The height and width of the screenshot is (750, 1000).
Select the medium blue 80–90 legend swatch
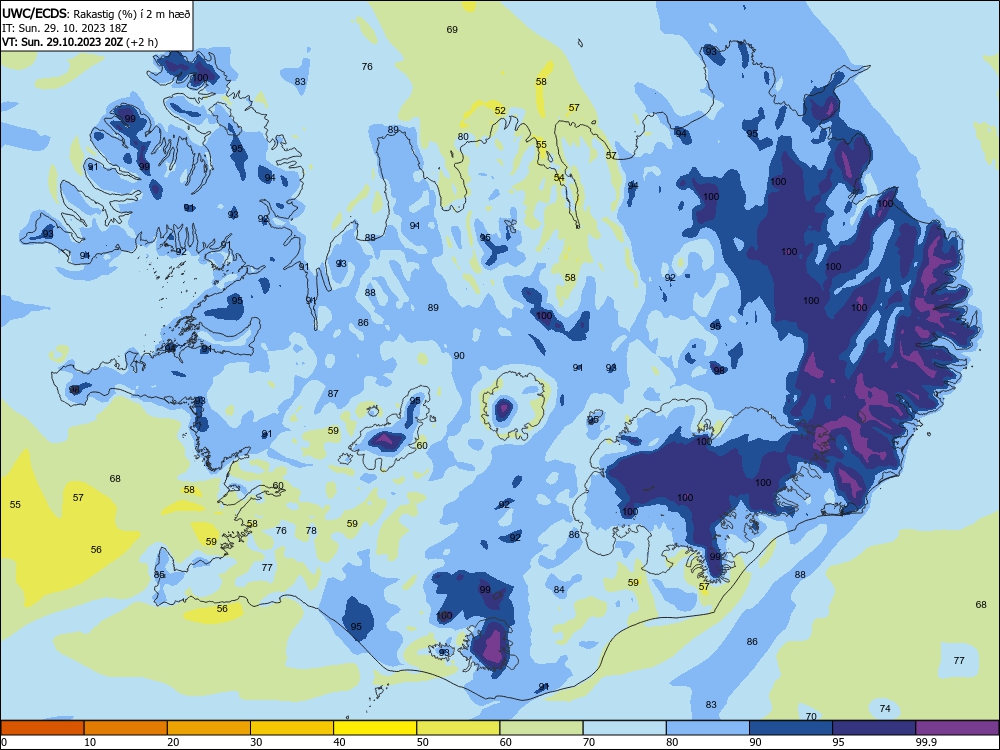pos(708,728)
